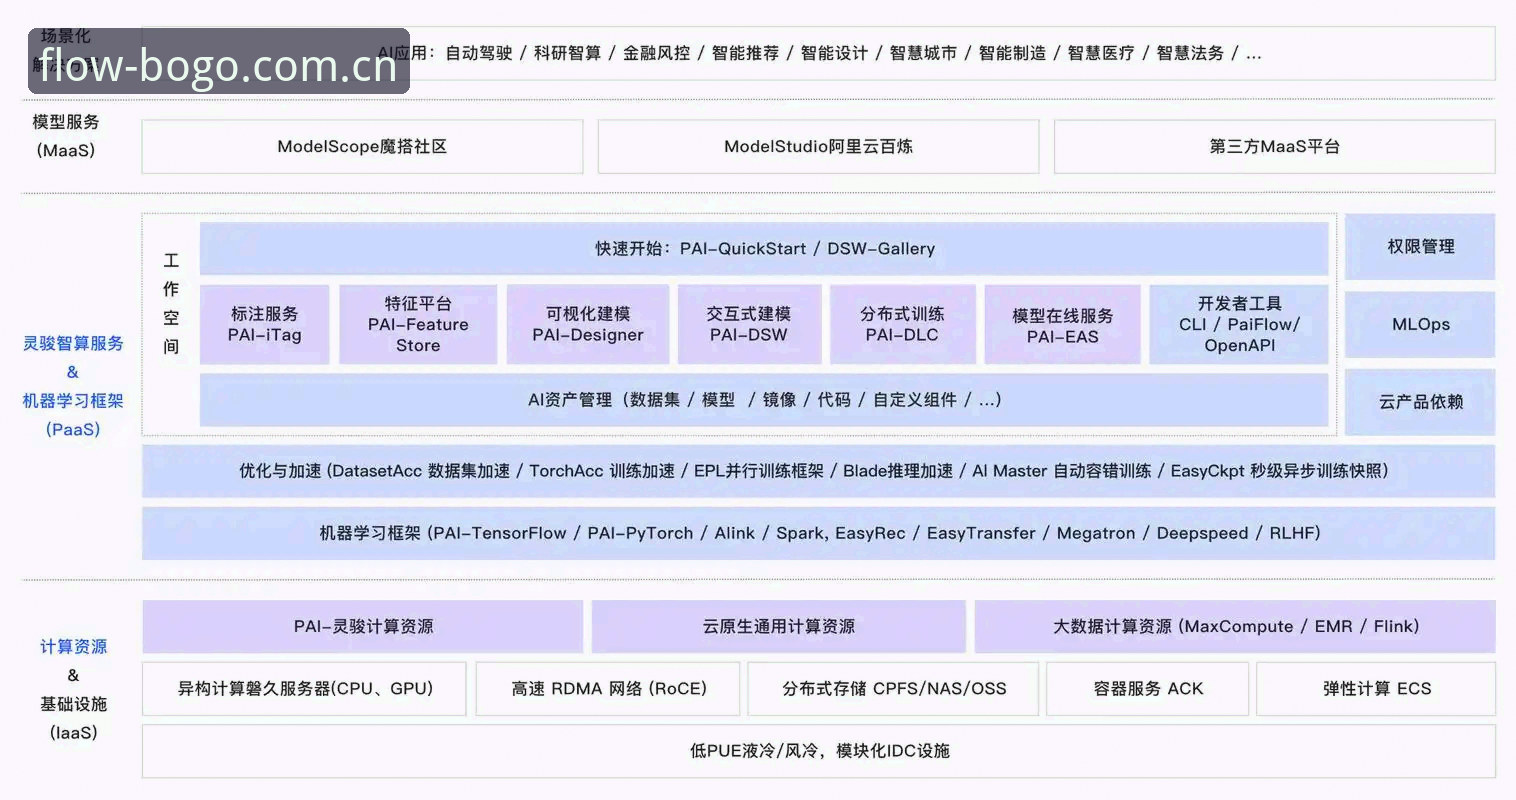Open the MLOps box
Image resolution: width=1516 pixels, height=800 pixels.
click(1420, 324)
